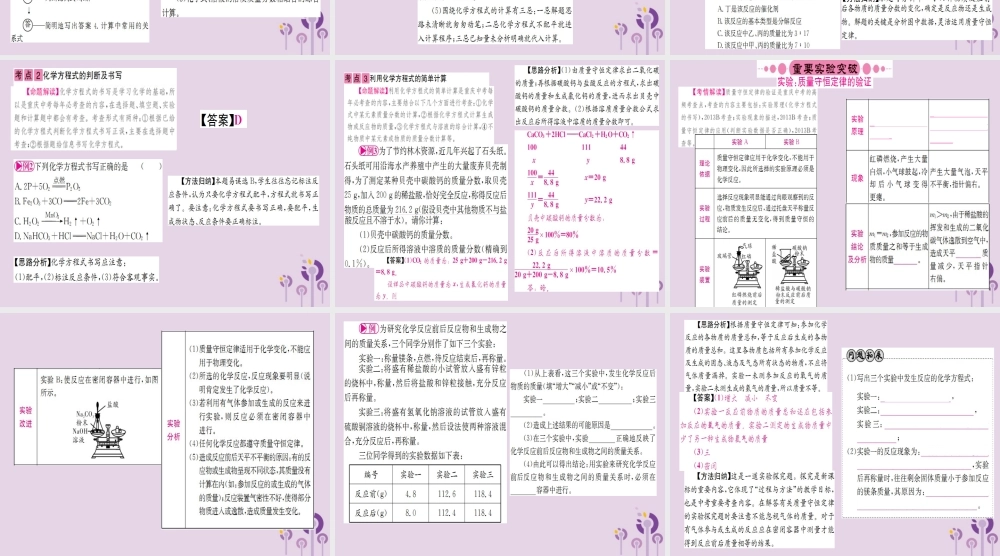Select the 【答案】D answer text
Viewport: 1000px width, 556px height.
coord(221,120)
